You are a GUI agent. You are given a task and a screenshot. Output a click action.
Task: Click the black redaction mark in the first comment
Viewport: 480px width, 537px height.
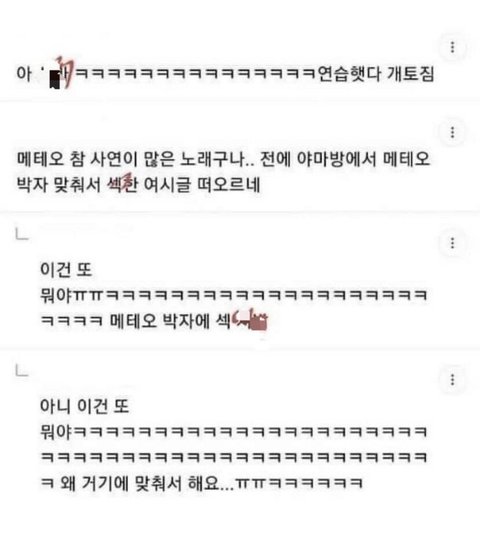55,79
